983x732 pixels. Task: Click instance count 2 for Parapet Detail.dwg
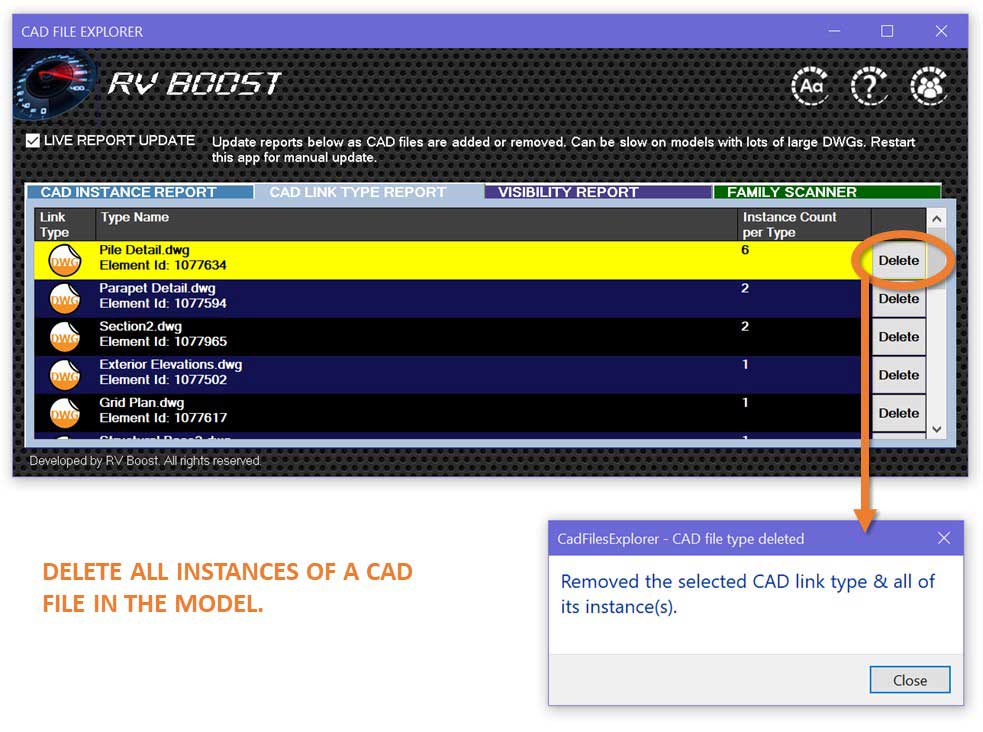(745, 288)
